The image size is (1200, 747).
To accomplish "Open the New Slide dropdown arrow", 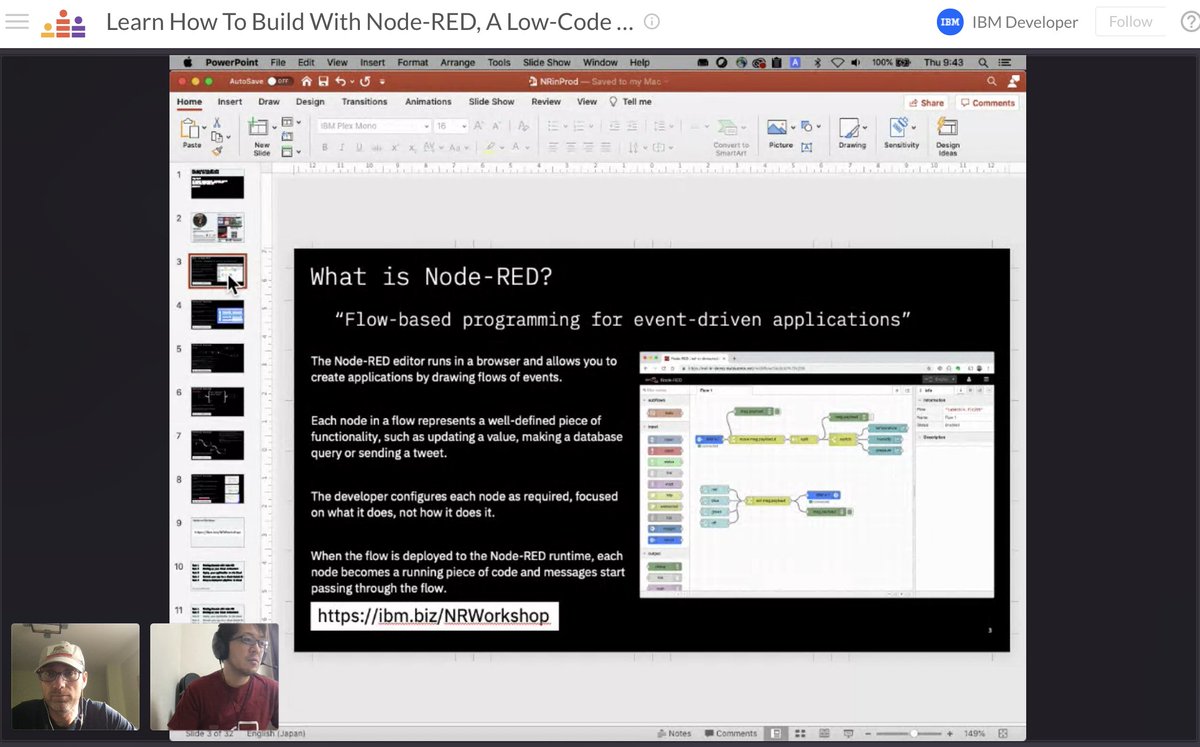I will (x=274, y=128).
